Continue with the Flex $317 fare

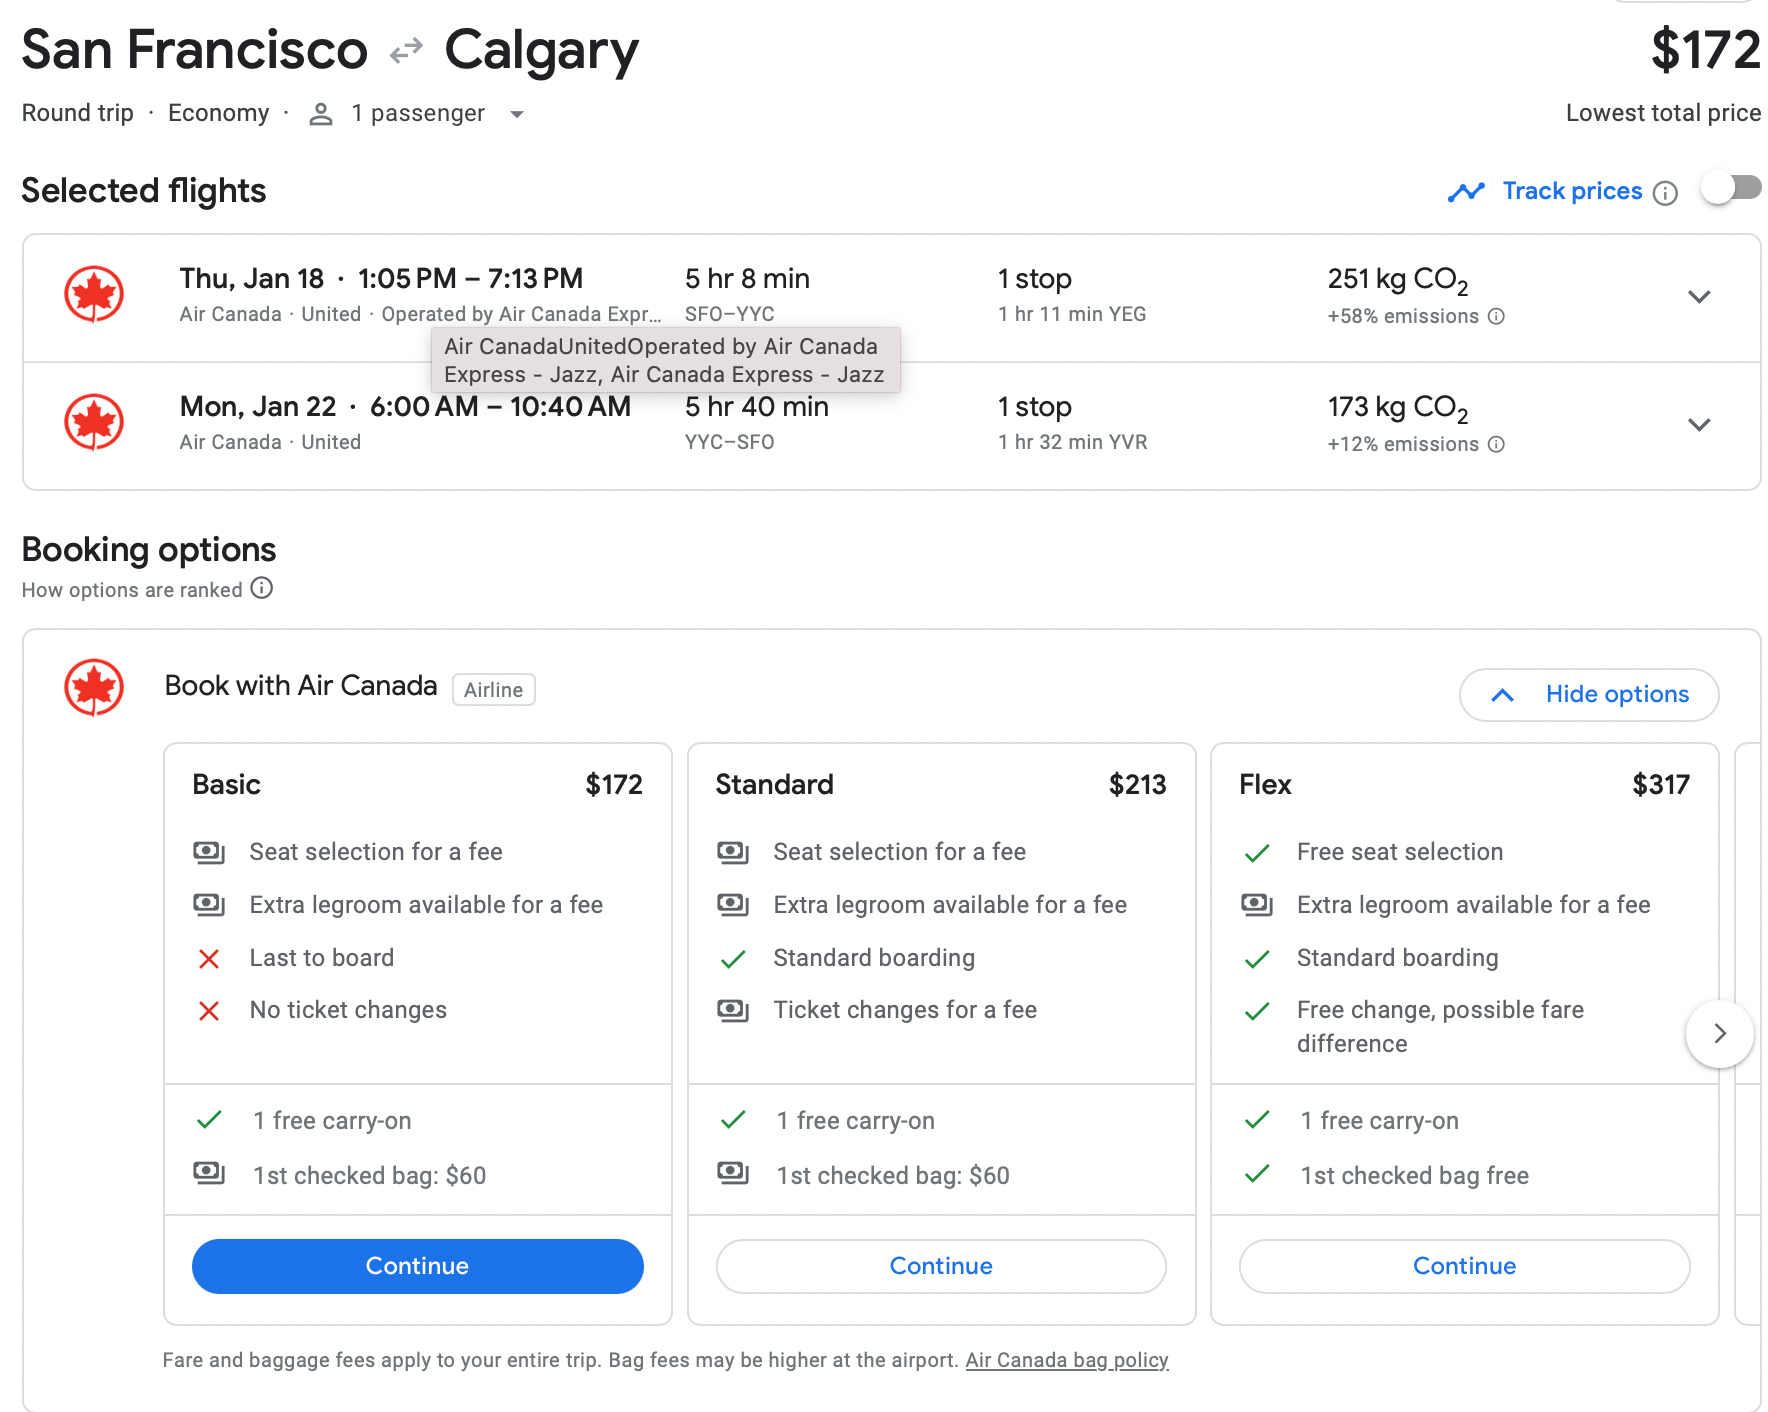click(x=1464, y=1266)
